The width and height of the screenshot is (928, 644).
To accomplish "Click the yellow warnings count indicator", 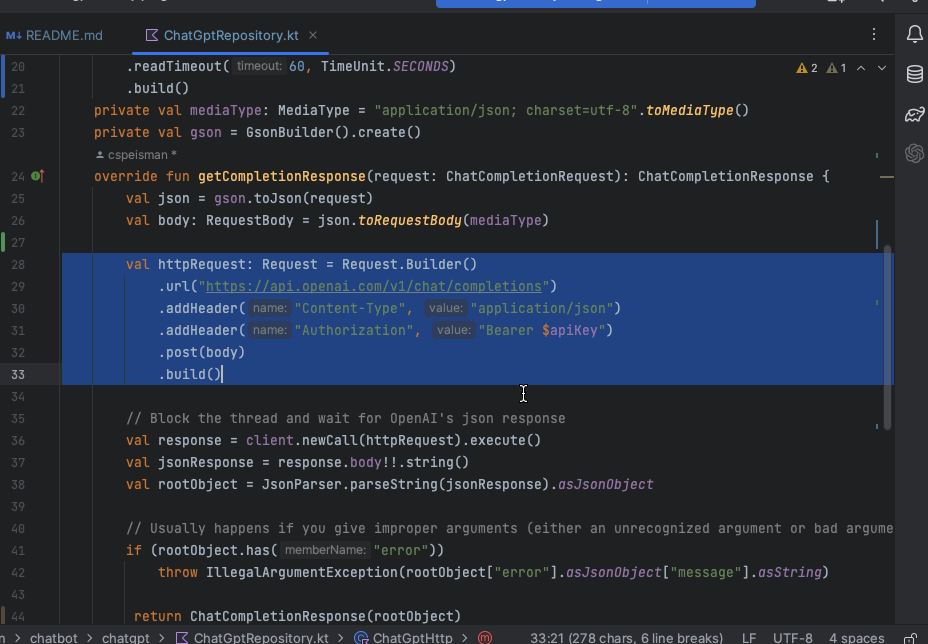I will (807, 68).
